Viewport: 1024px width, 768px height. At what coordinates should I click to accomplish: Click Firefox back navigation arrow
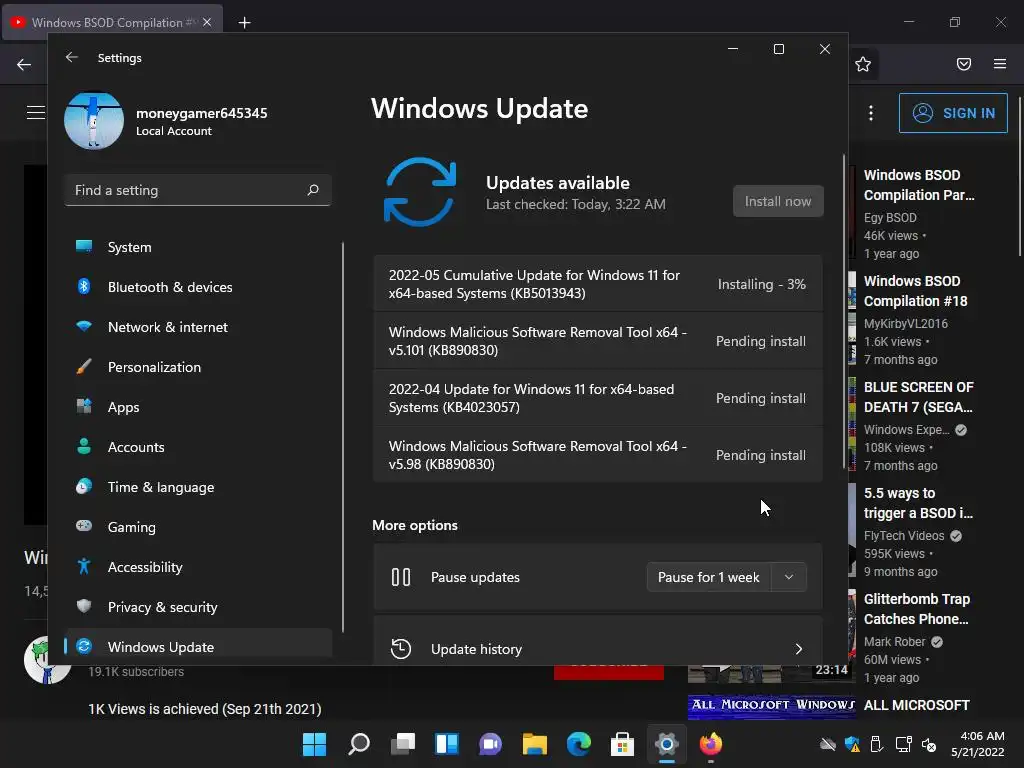coord(24,64)
